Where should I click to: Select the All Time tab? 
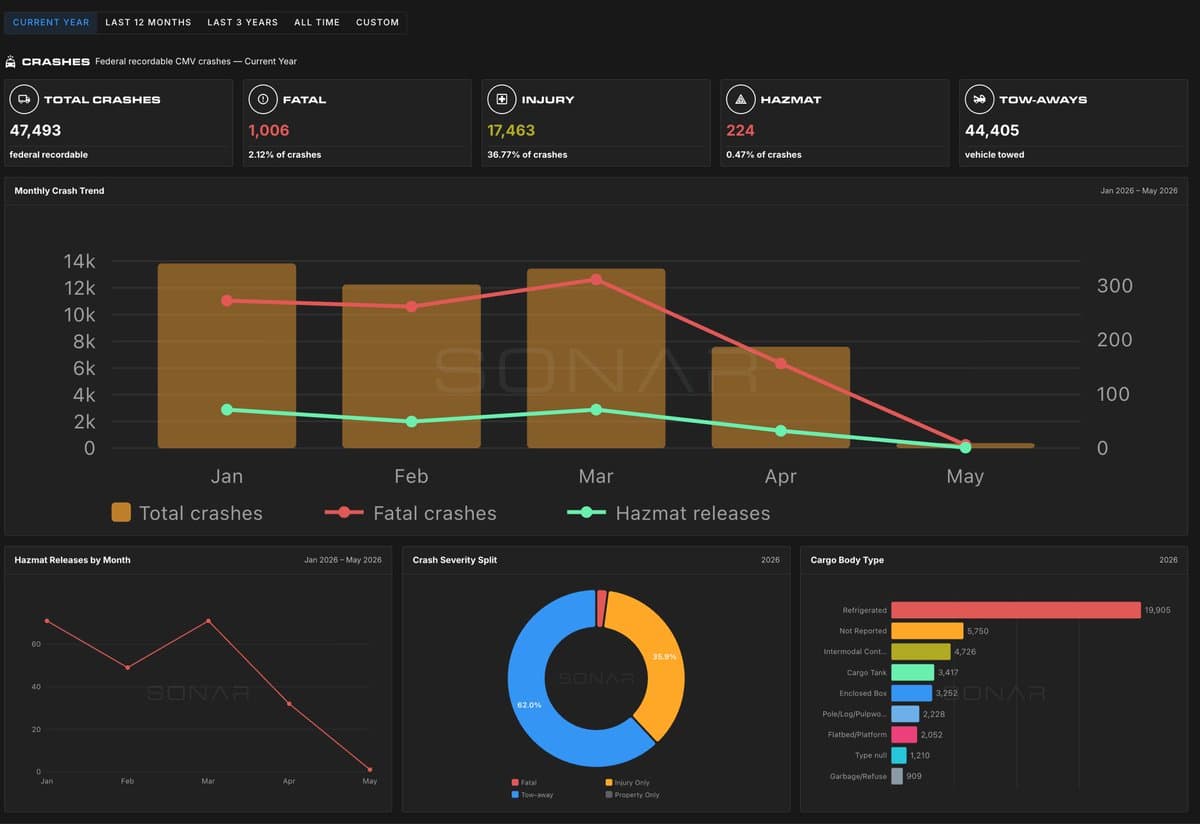coord(317,22)
